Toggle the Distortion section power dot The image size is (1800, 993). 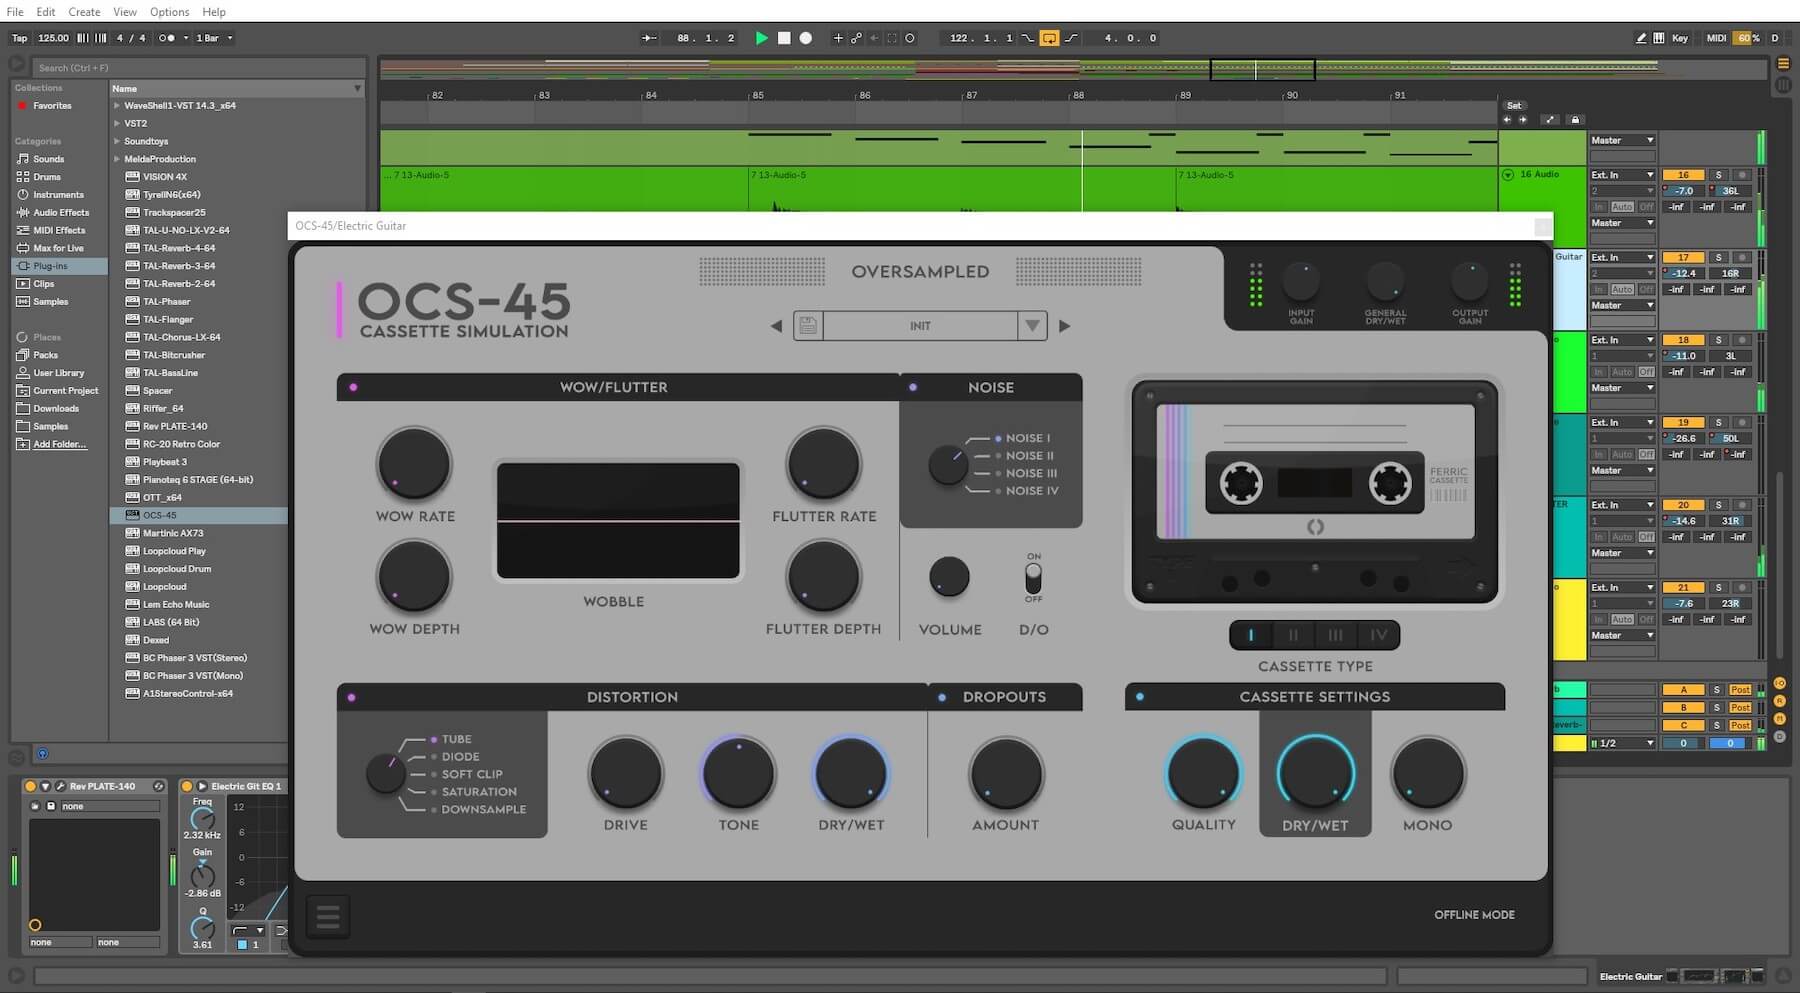tap(351, 697)
